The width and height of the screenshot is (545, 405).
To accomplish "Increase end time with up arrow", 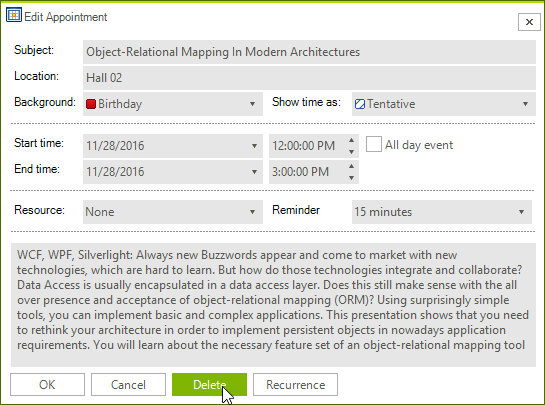I will [351, 166].
